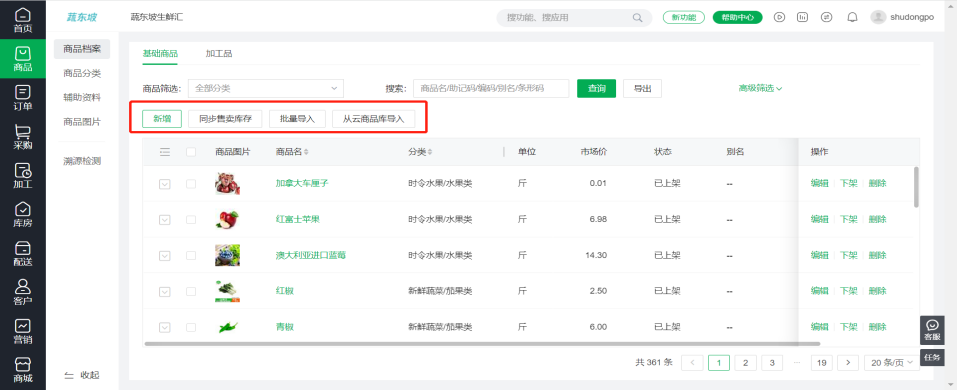Expand 高级筛选 advanced filters
This screenshot has height=390, width=957.
pos(760,88)
